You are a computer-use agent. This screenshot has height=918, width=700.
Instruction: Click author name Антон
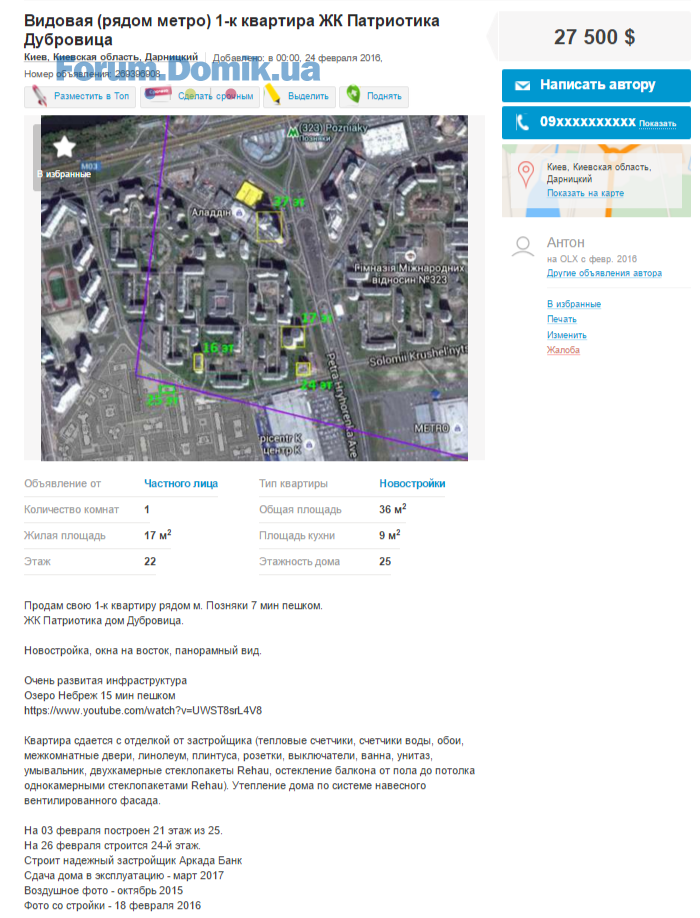(x=565, y=242)
